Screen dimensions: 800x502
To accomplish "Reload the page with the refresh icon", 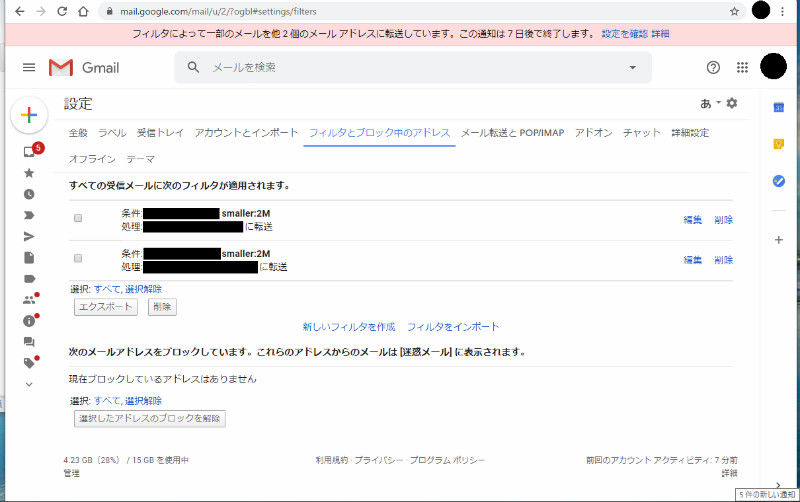I will pos(62,11).
